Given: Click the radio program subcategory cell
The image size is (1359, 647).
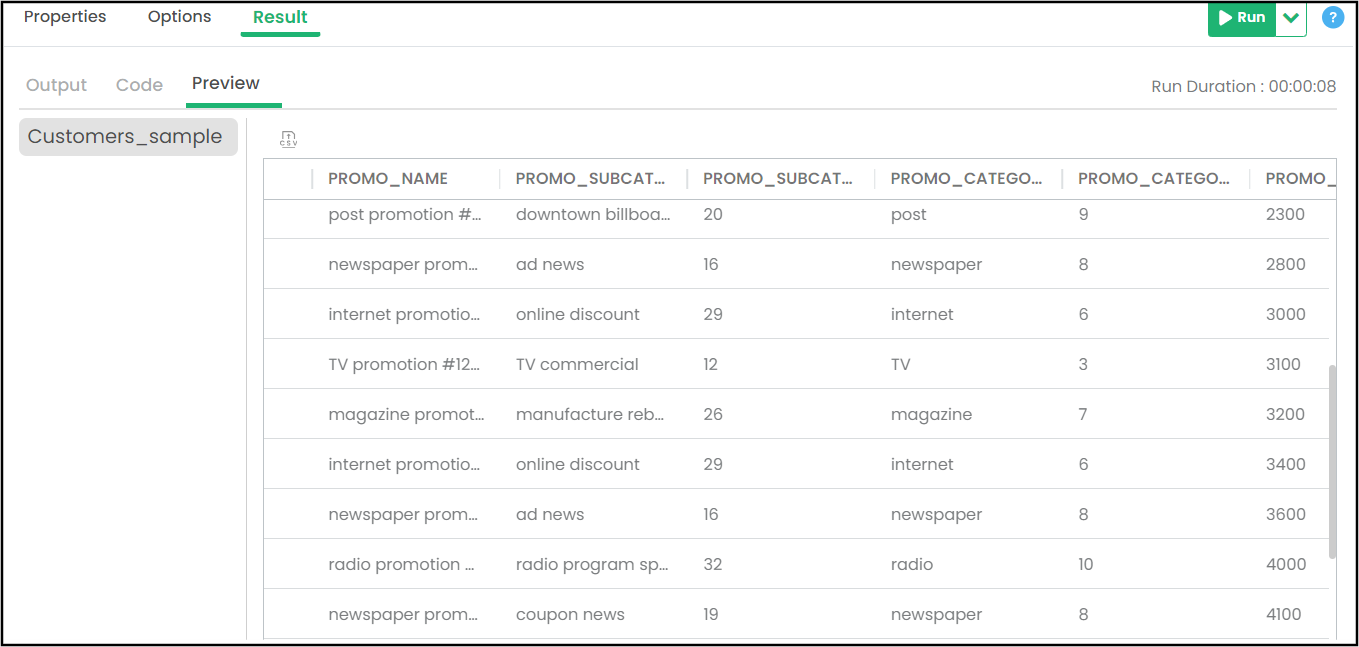Looking at the screenshot, I should tap(592, 564).
